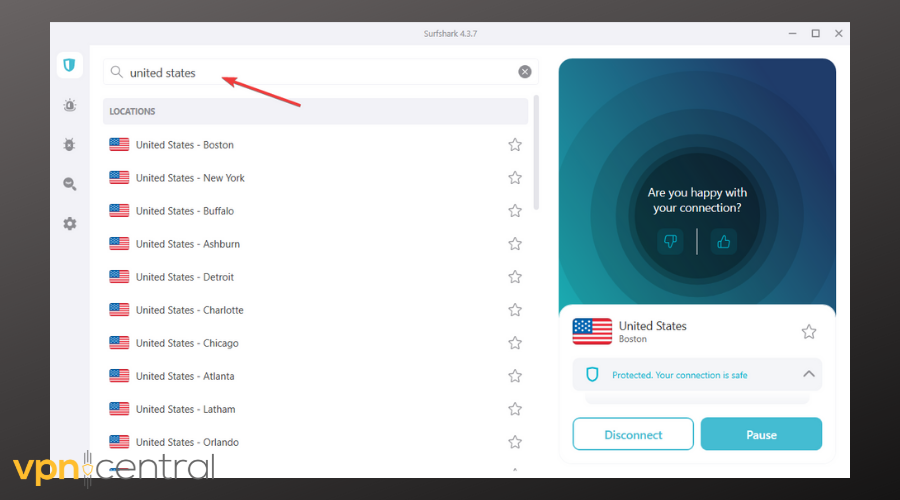The width and height of the screenshot is (900, 500).
Task: Favorite United States - Ashburn
Action: coord(515,244)
